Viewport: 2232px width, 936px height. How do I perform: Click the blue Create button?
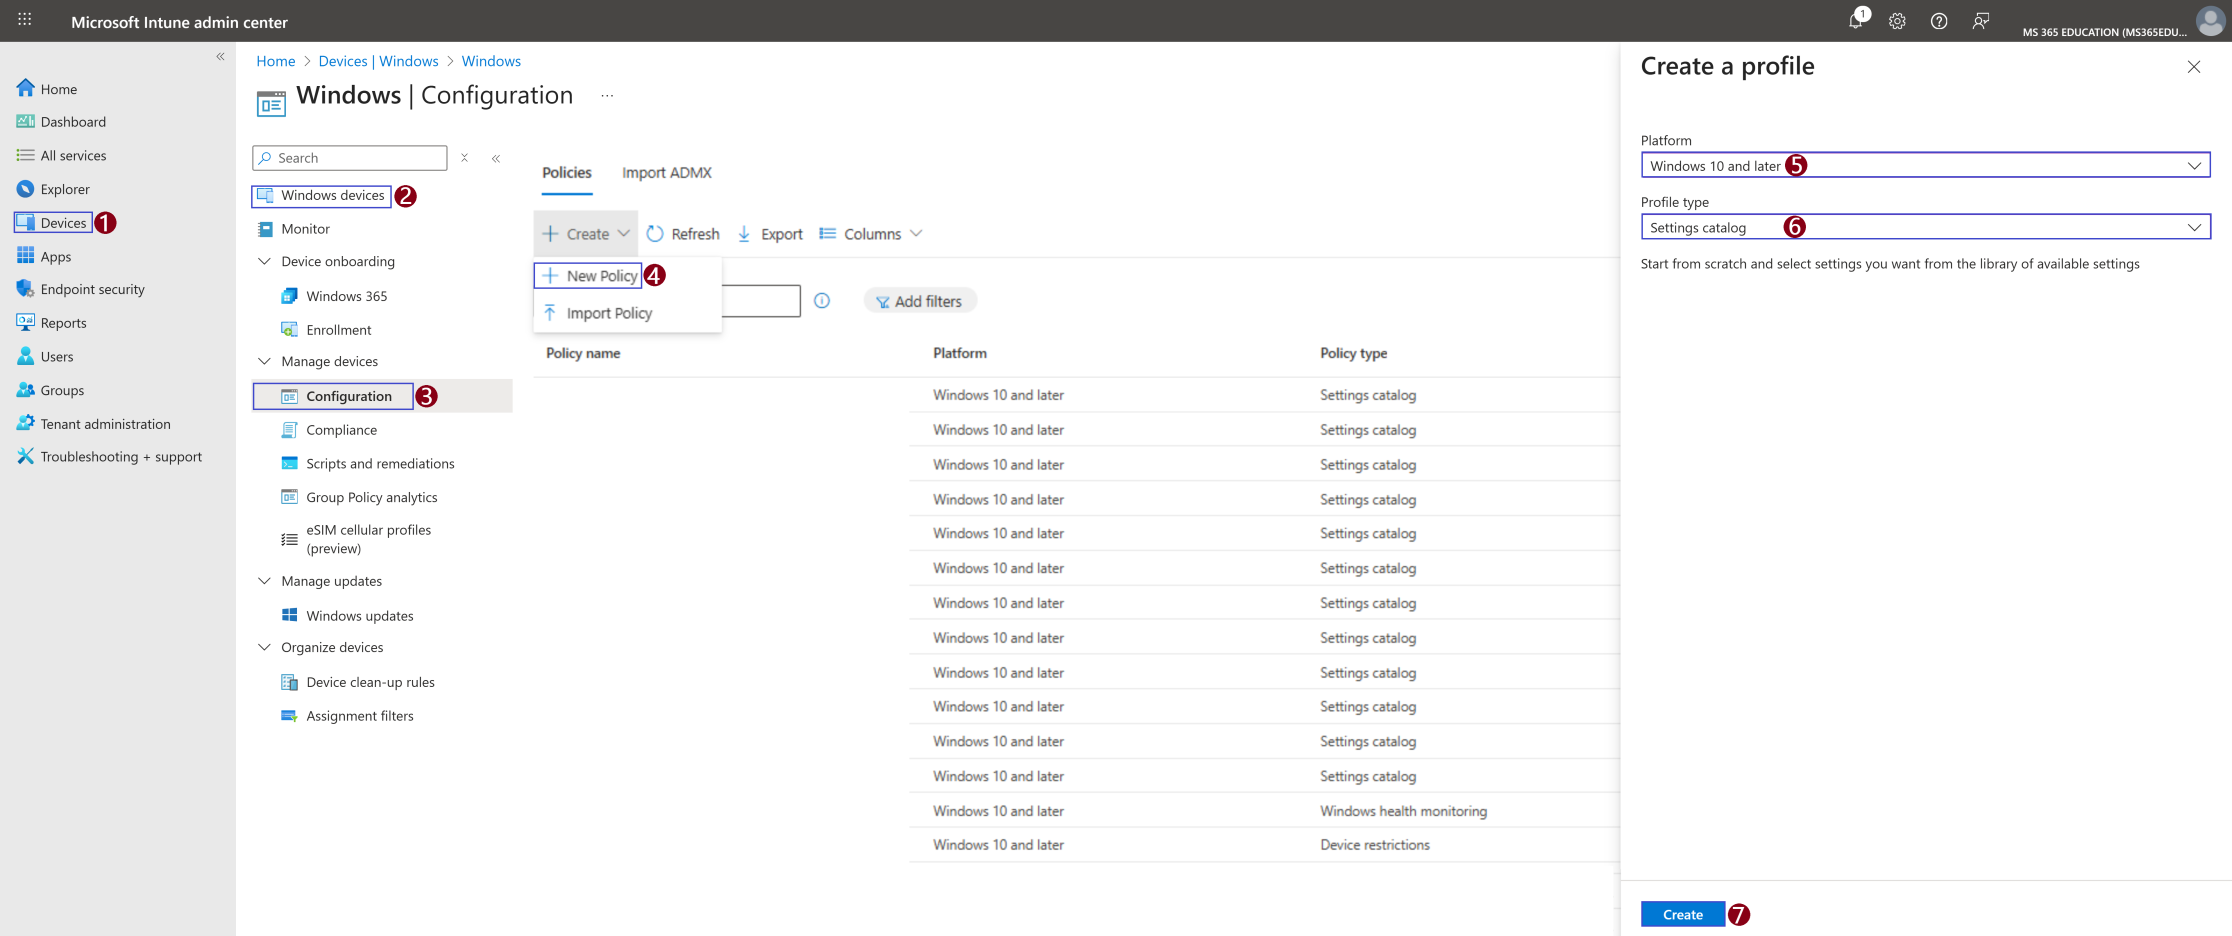click(x=1683, y=914)
